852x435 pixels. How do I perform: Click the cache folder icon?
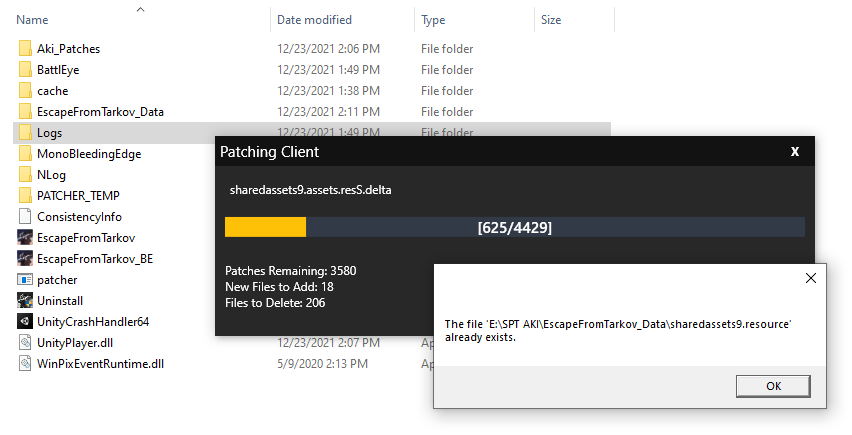(x=25, y=91)
